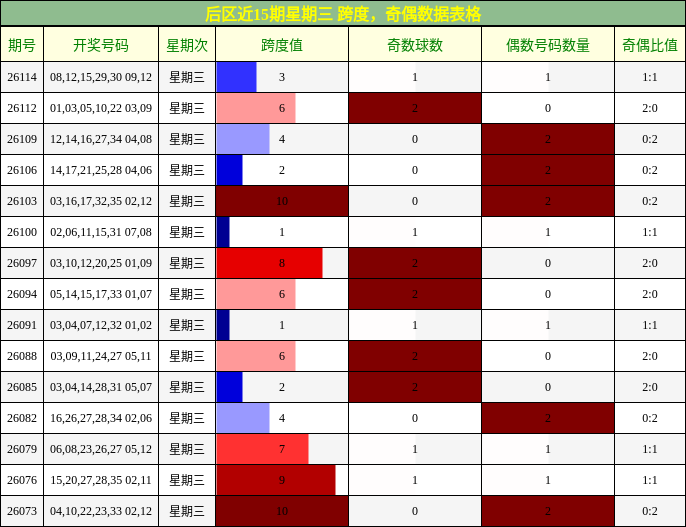Click even count 1 in row 26091
686x527 pixels.
(x=548, y=325)
